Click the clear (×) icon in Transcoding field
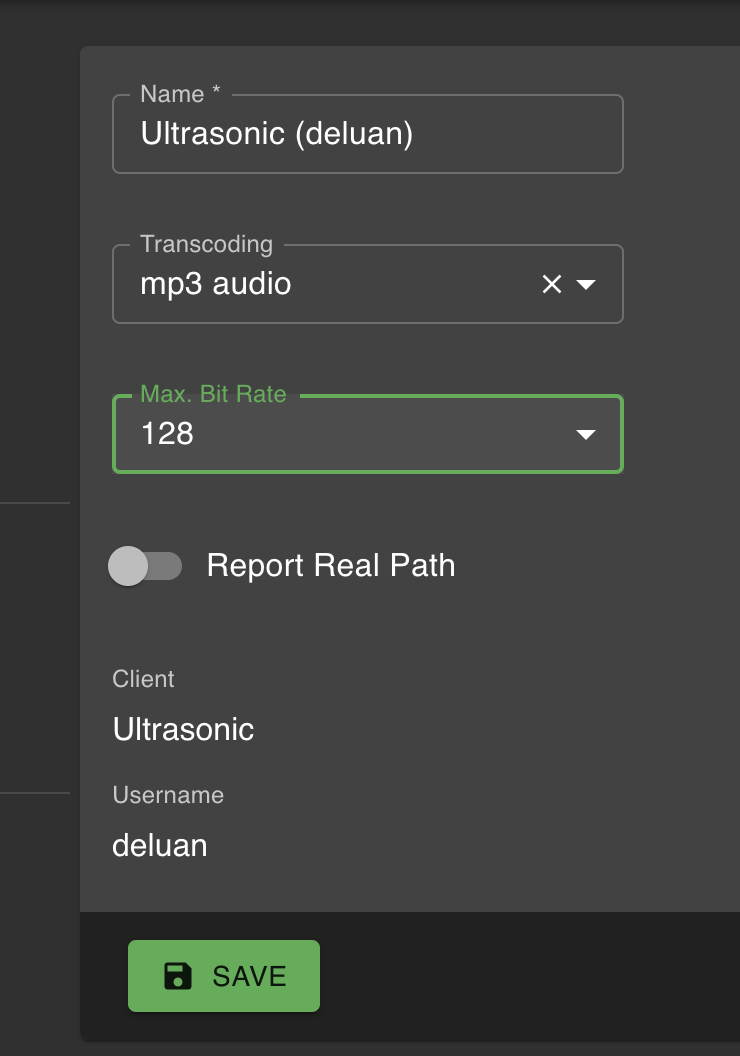740x1056 pixels. 550,284
